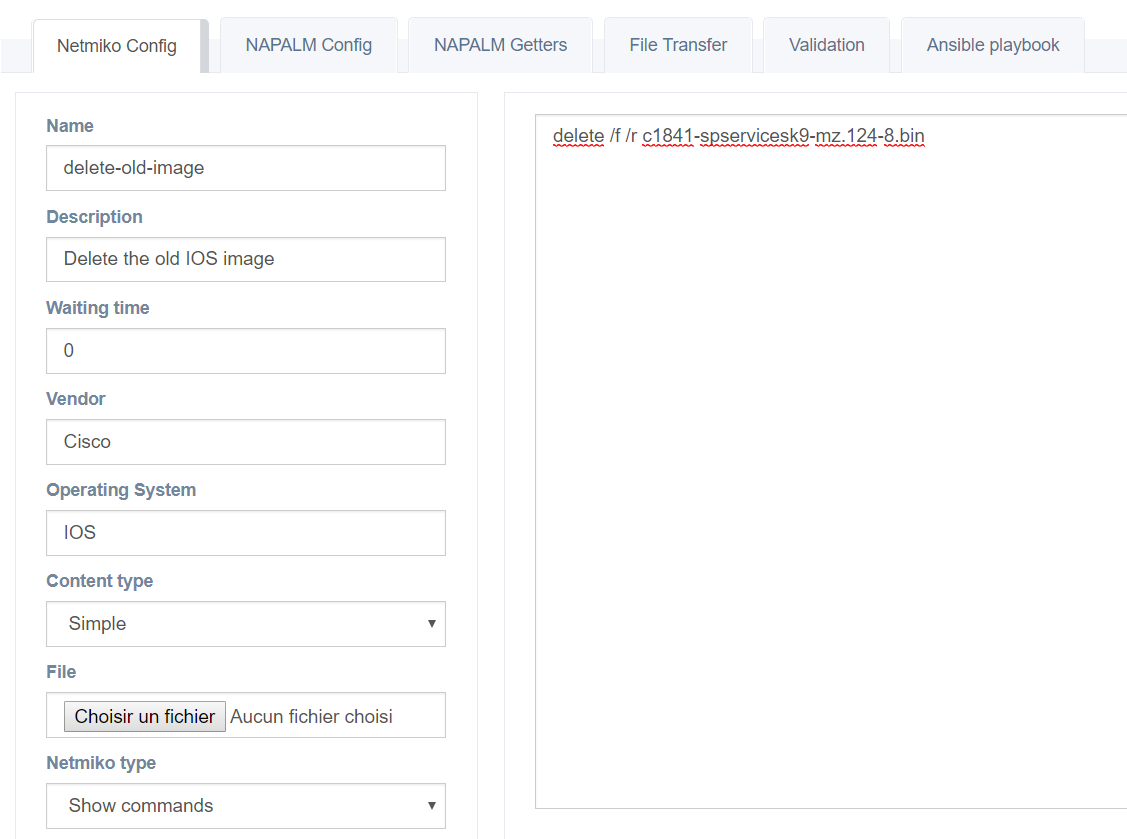Open the Netmiko type dropdown
The width and height of the screenshot is (1127, 839).
click(x=246, y=806)
